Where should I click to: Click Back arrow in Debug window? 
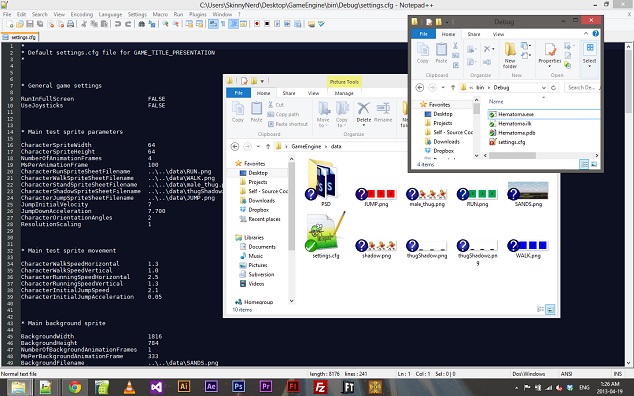click(420, 87)
